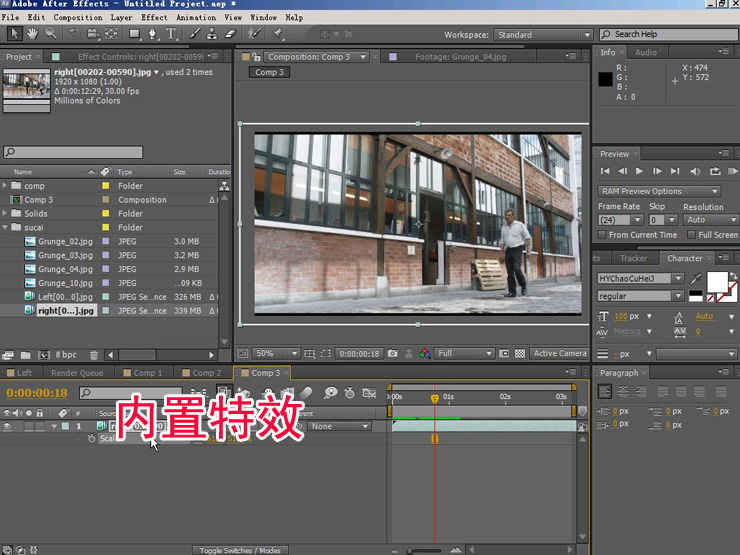
Task: Open the Composition menu
Action: (77, 17)
